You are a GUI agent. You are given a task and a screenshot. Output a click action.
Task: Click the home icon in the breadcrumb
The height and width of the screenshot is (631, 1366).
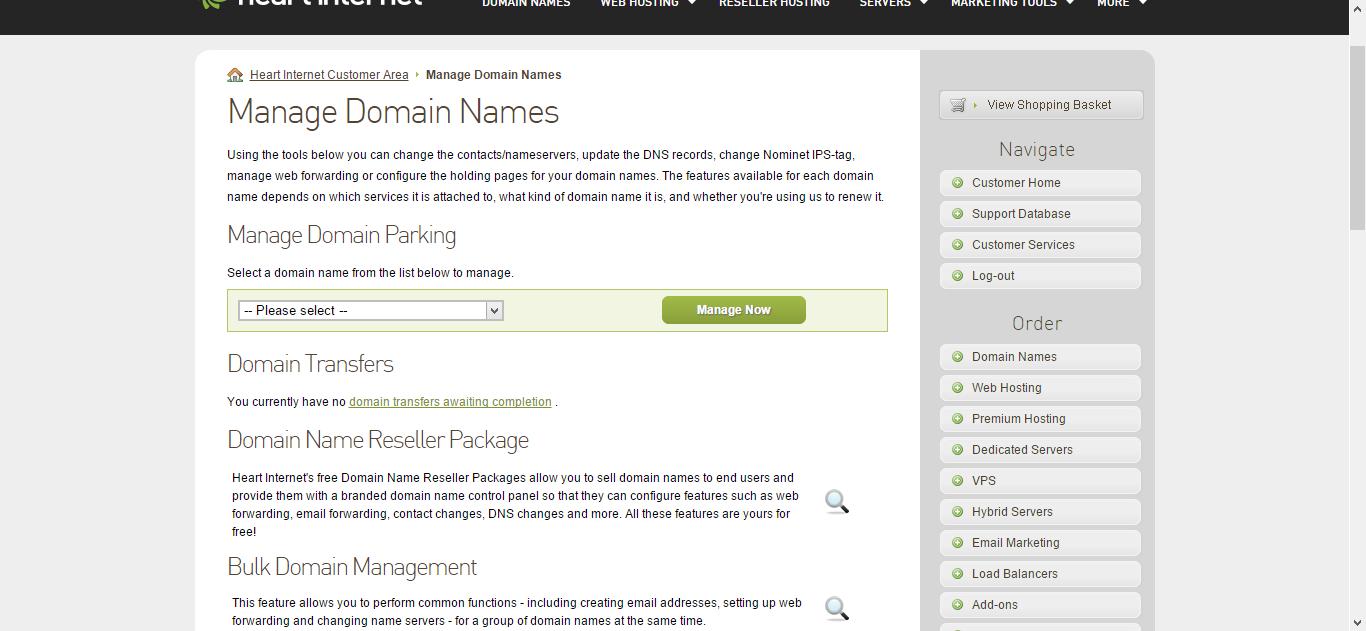tap(235, 74)
